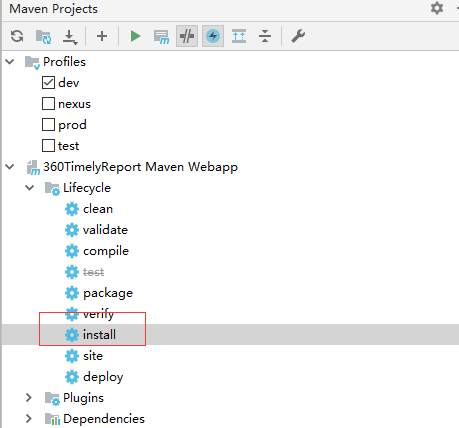Show dependencies diagram icon
This screenshot has height=428, width=459.
[239, 36]
